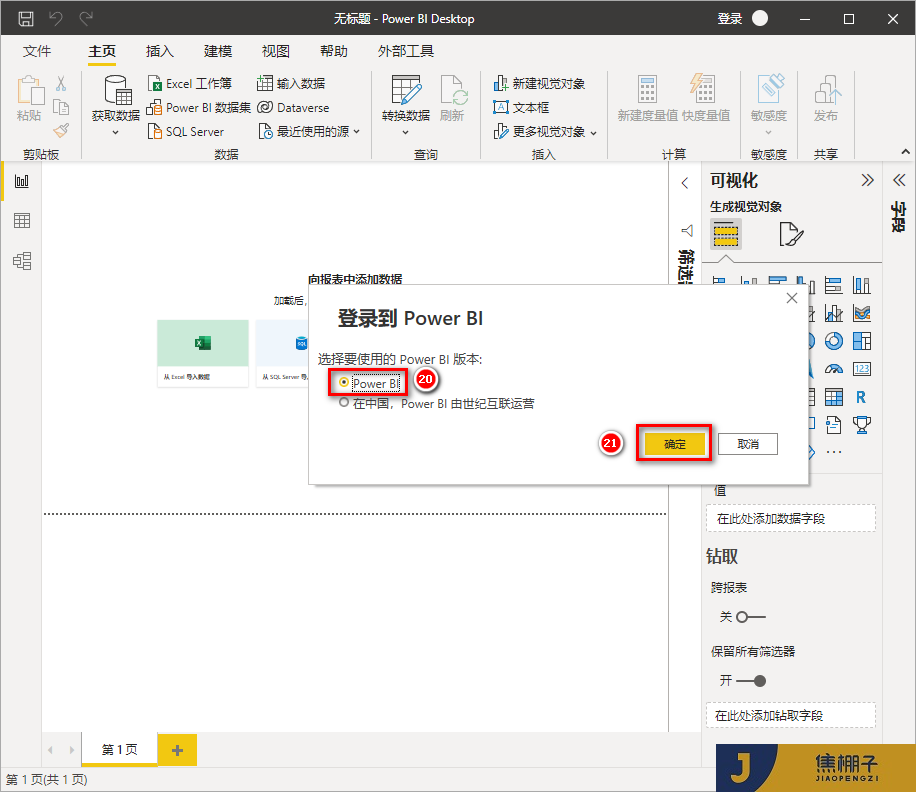Add a new page with plus button
The height and width of the screenshot is (792, 916).
pyautogui.click(x=178, y=750)
